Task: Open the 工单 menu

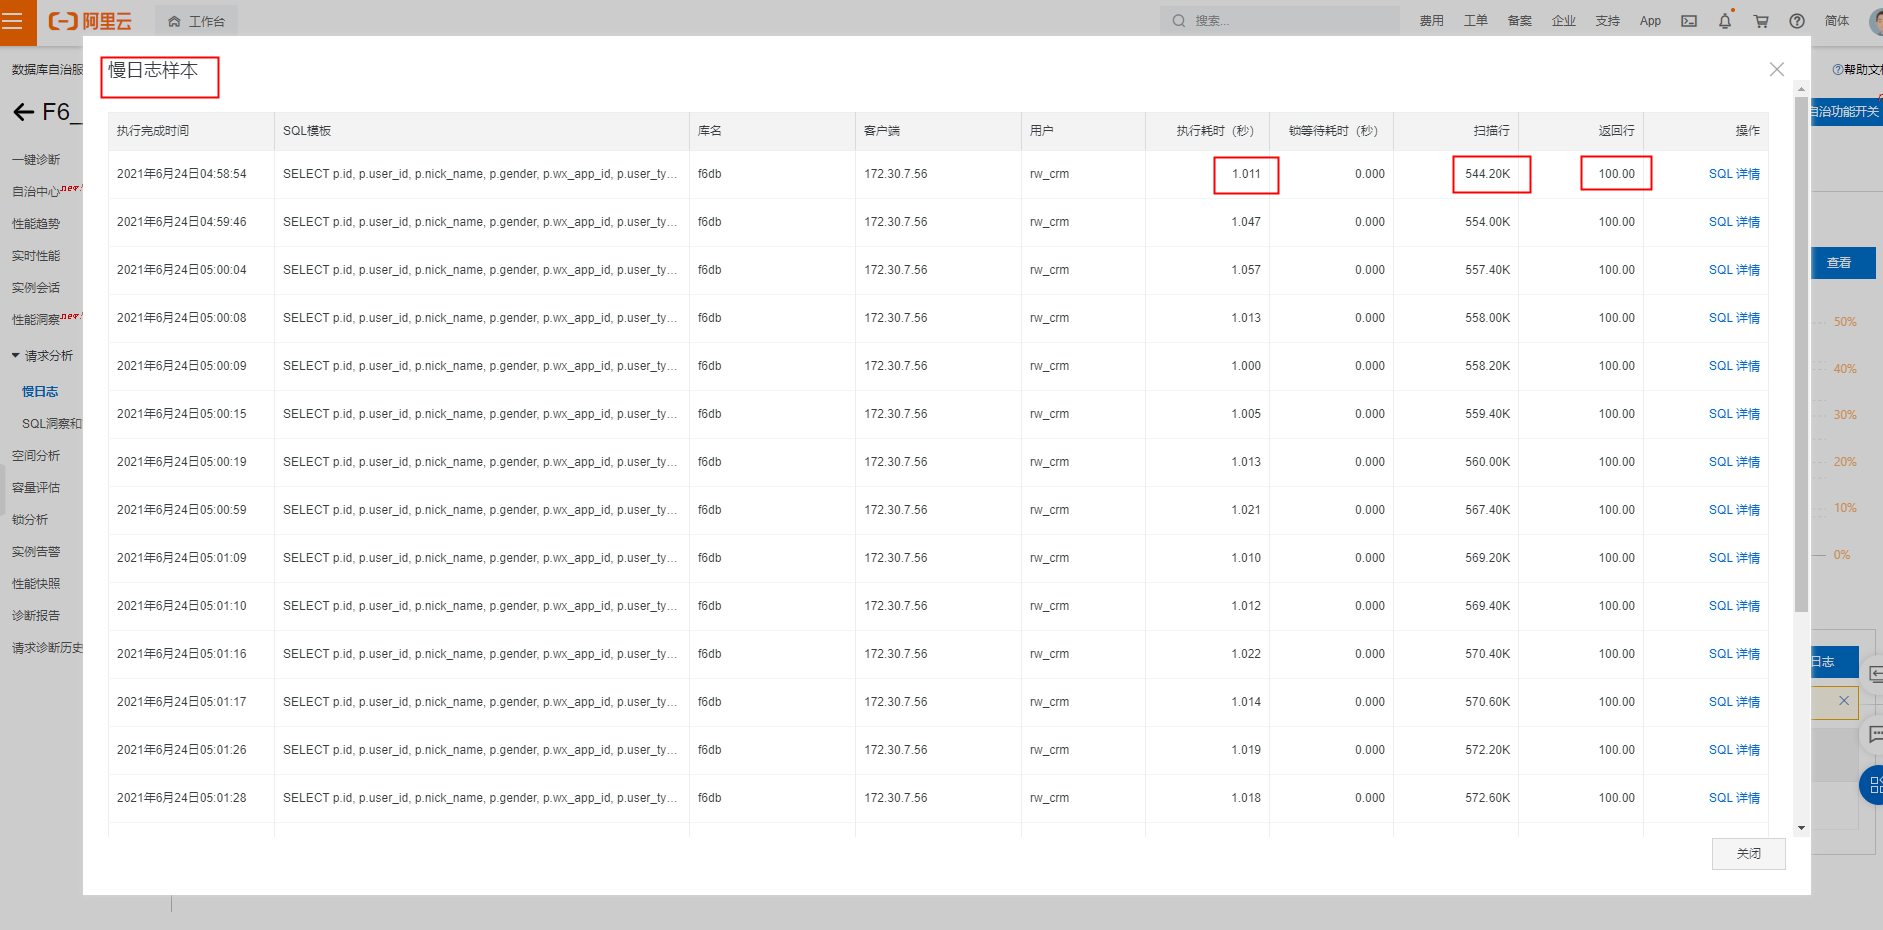Action: pos(1475,21)
